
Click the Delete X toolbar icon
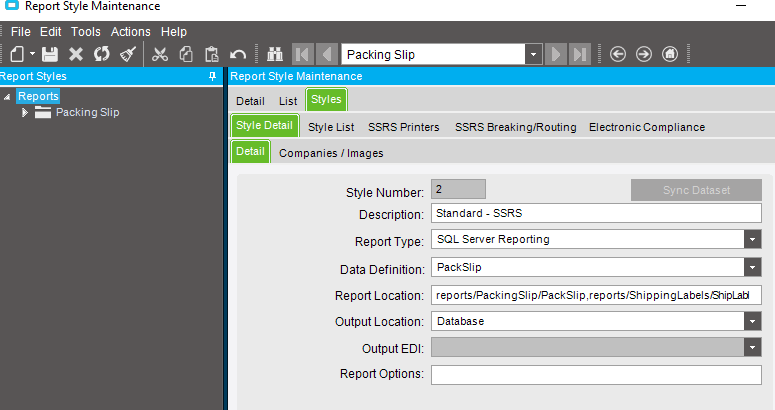(x=76, y=54)
